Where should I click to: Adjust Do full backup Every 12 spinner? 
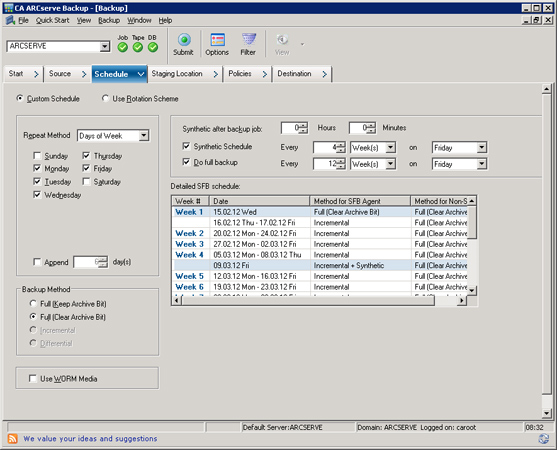pos(341,164)
